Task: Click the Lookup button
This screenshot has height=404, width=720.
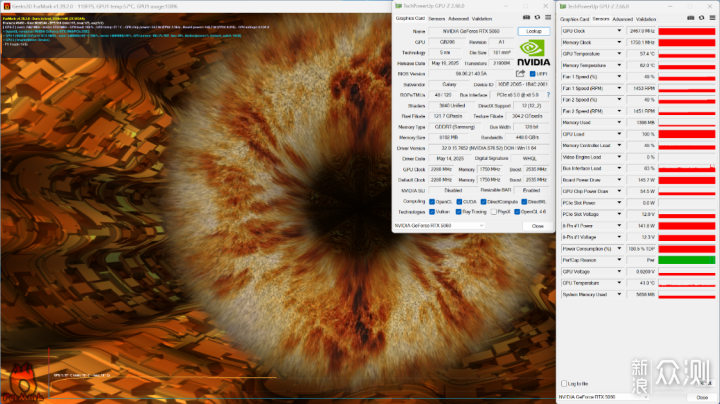Action: coord(534,31)
